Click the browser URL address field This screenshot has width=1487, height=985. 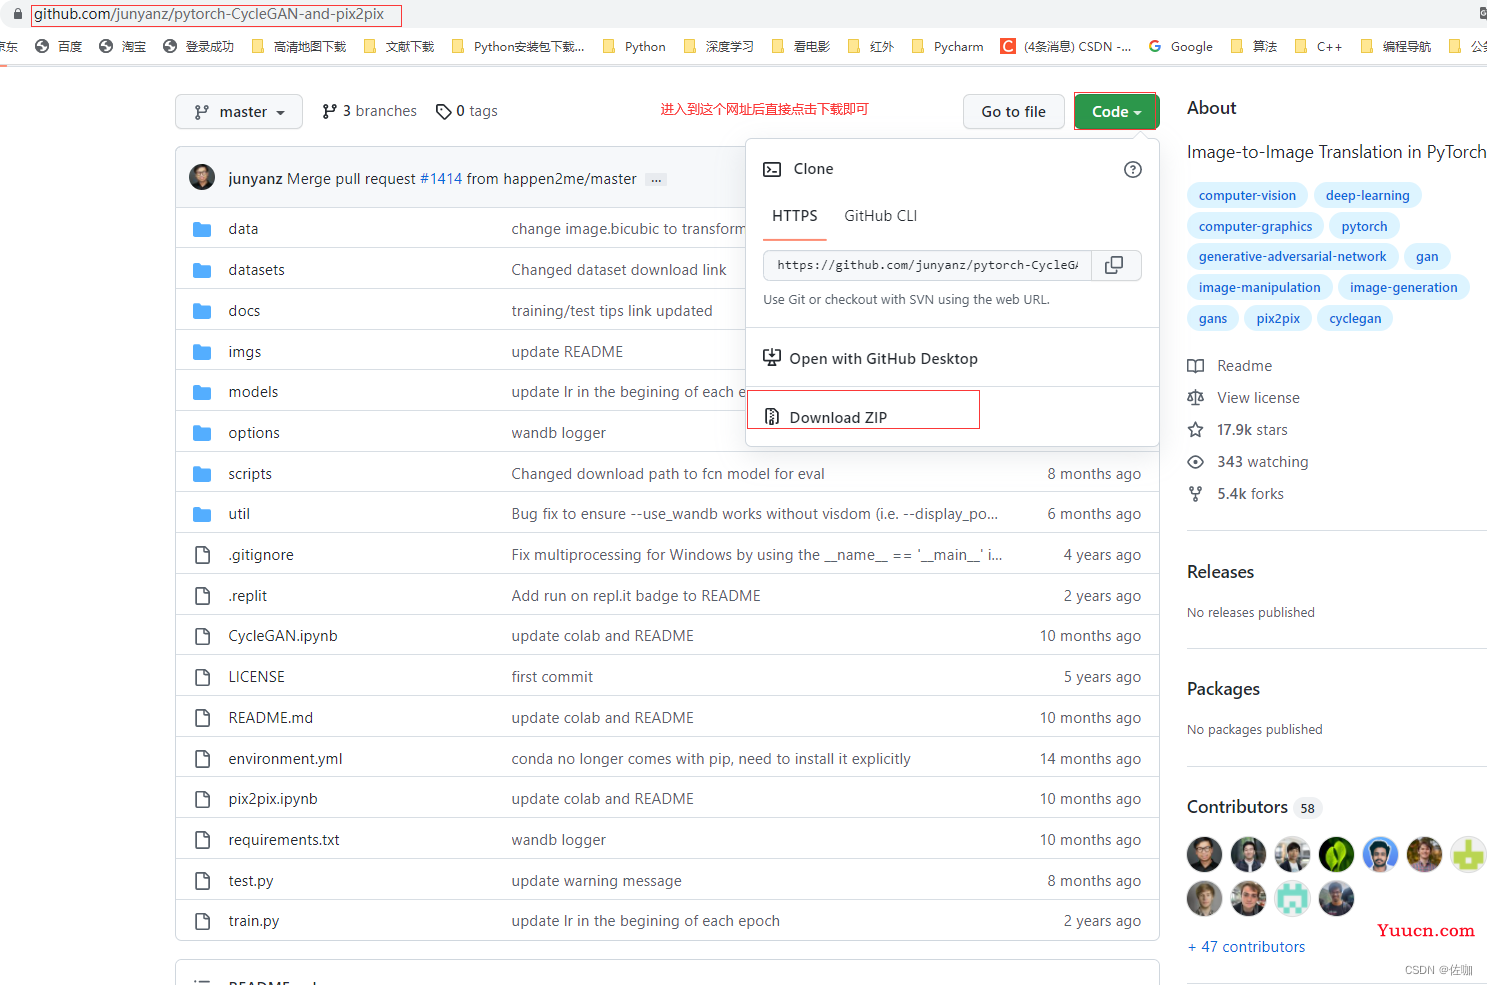tap(216, 15)
